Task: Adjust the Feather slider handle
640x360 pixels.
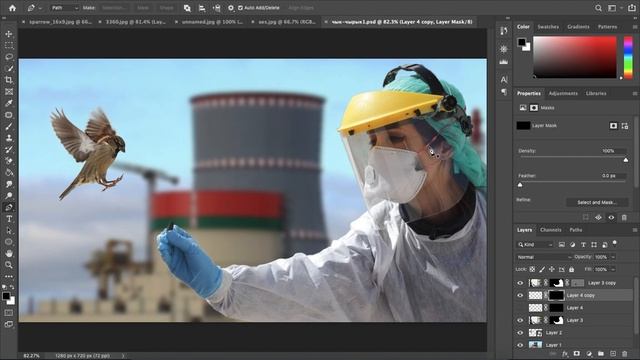Action: 520,185
